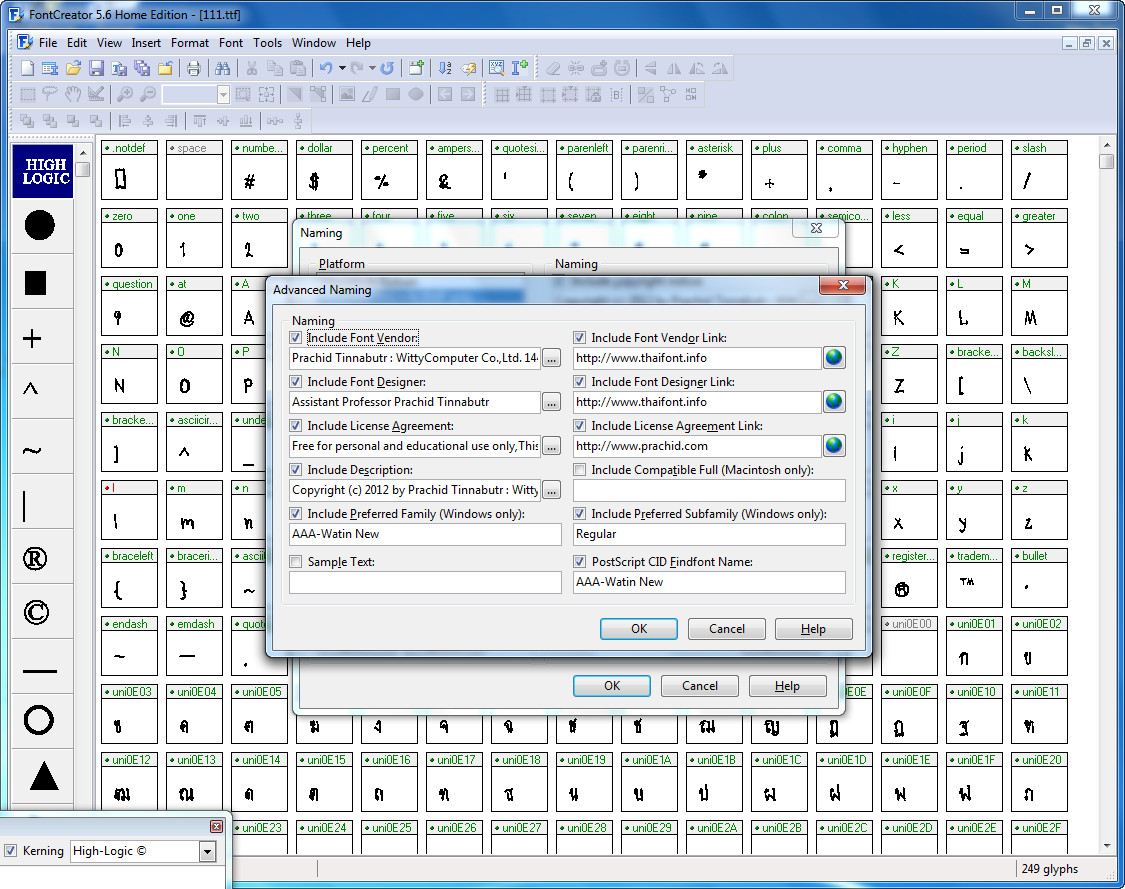Click the Insert image toolbar icon

click(347, 94)
